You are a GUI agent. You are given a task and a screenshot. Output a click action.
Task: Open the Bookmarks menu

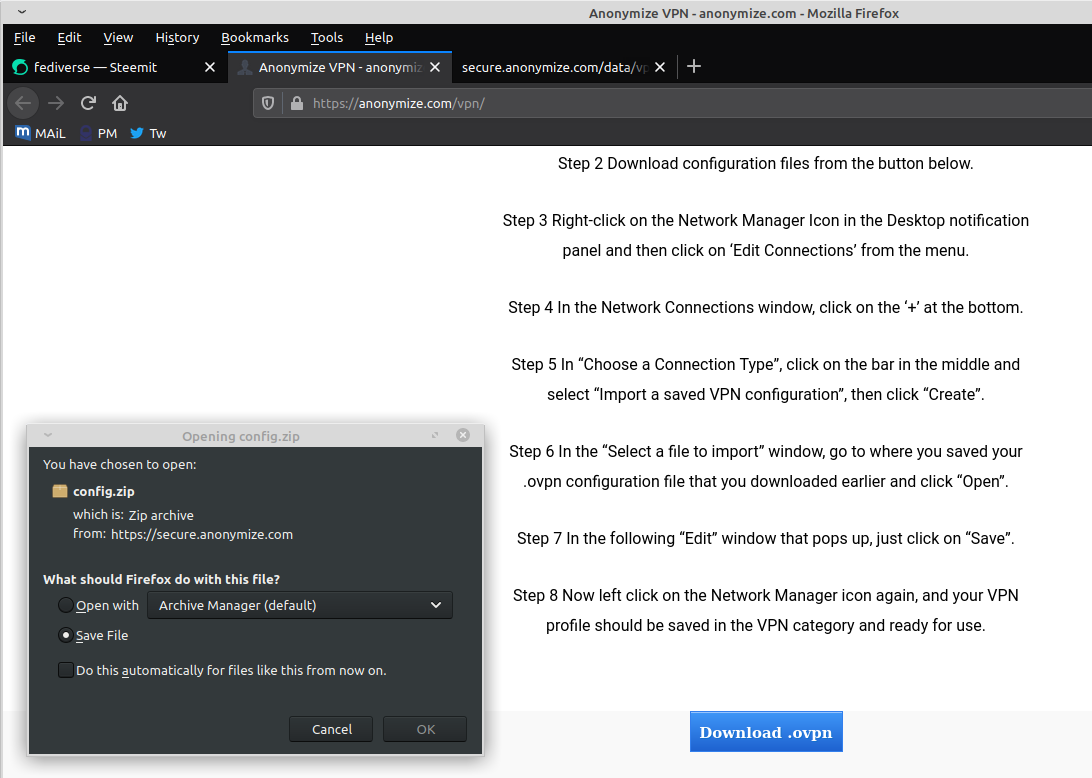click(254, 38)
